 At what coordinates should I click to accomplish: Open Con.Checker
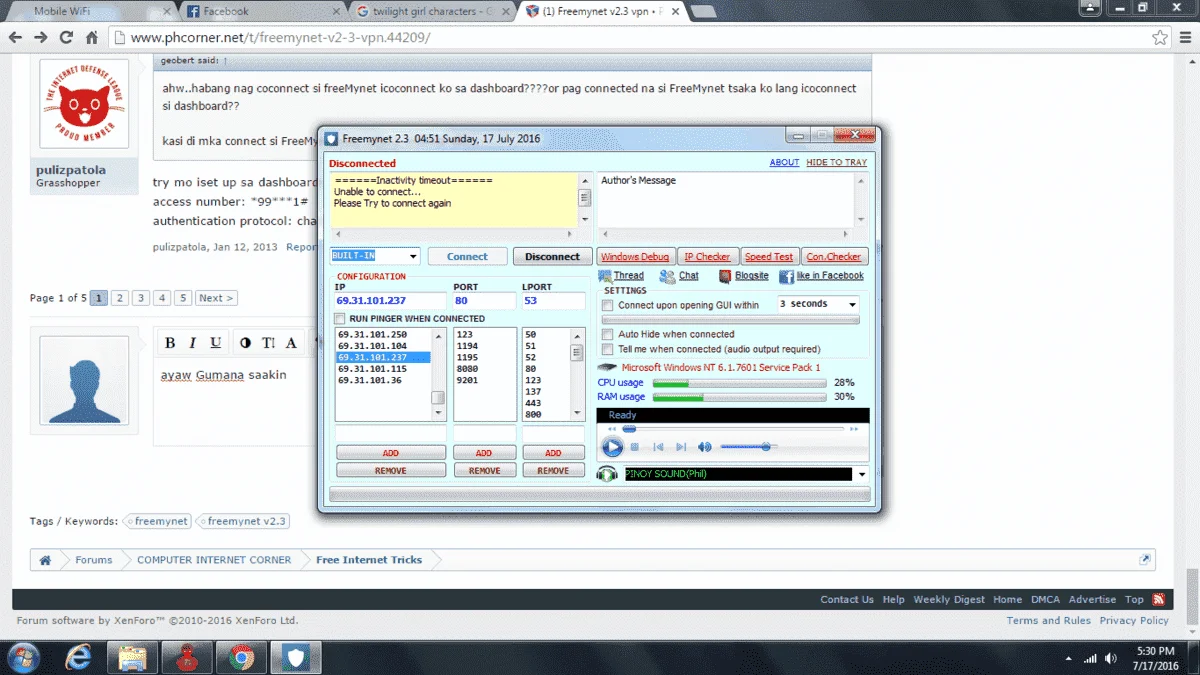[x=834, y=257]
